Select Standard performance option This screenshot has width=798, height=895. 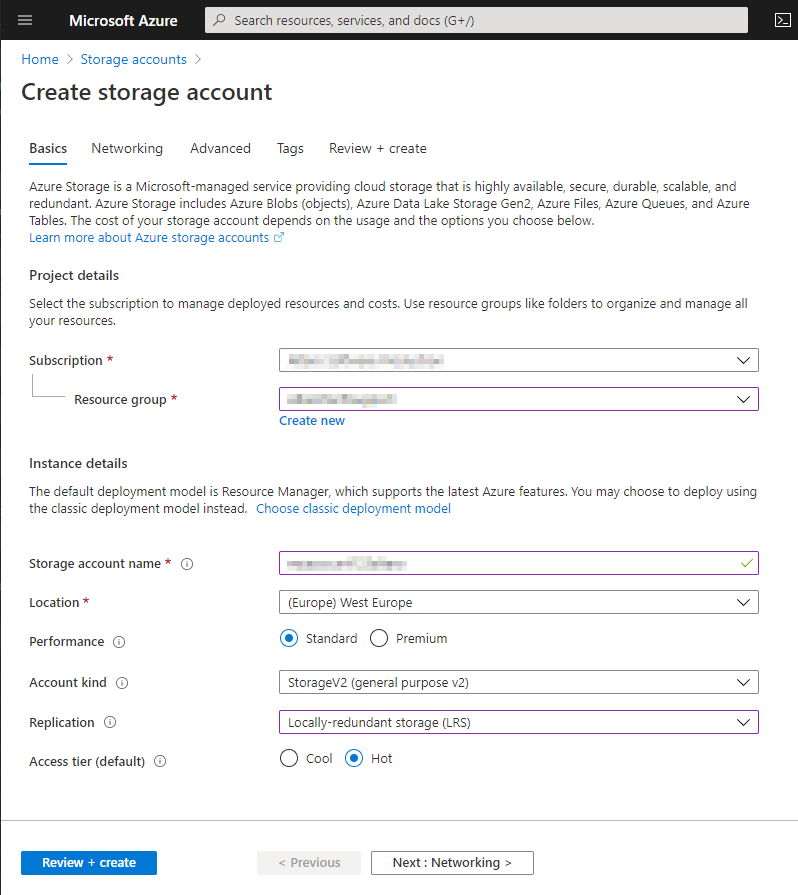[290, 639]
